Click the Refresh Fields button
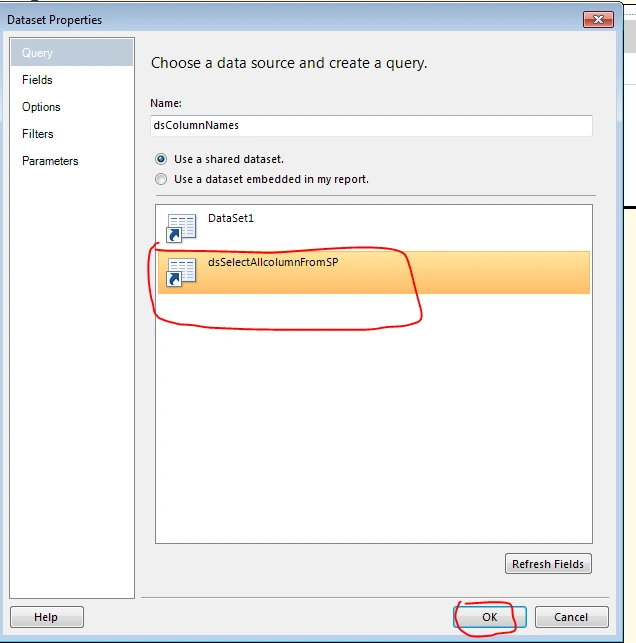The image size is (636, 643). point(548,564)
